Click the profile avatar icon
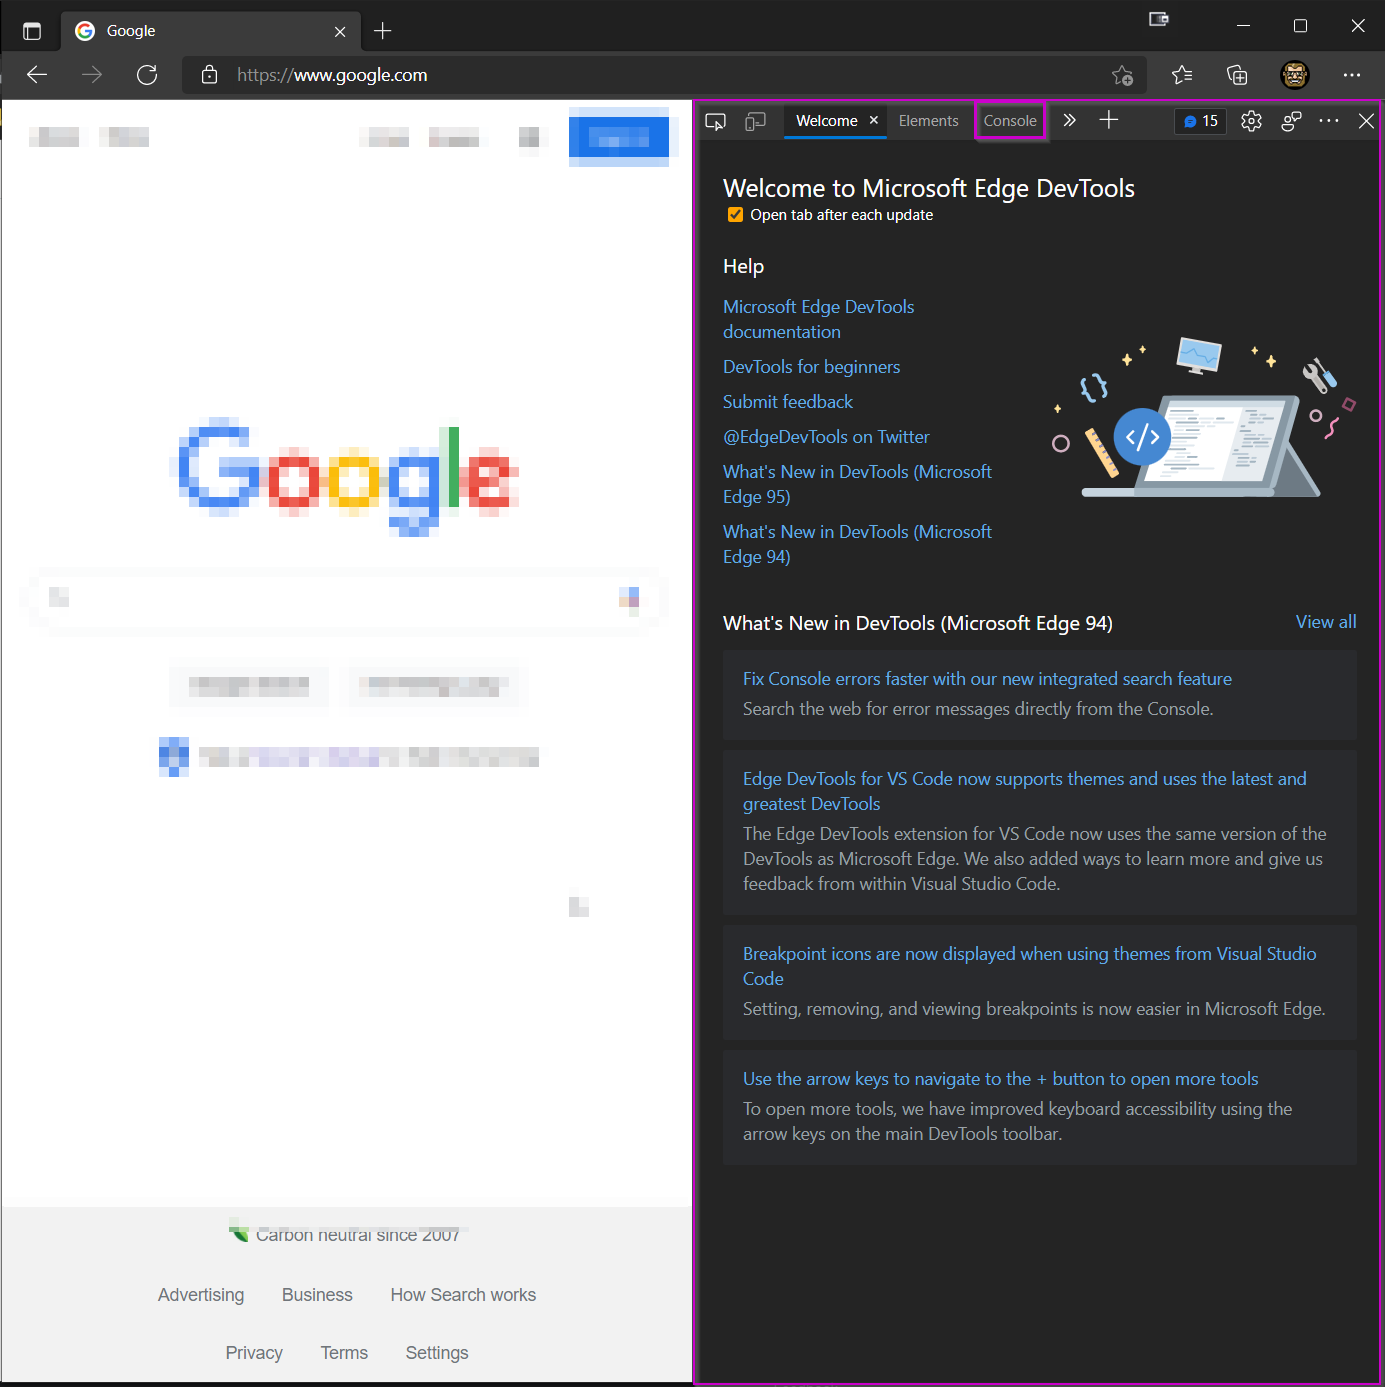Screen dimensions: 1385x1387 point(1295,75)
